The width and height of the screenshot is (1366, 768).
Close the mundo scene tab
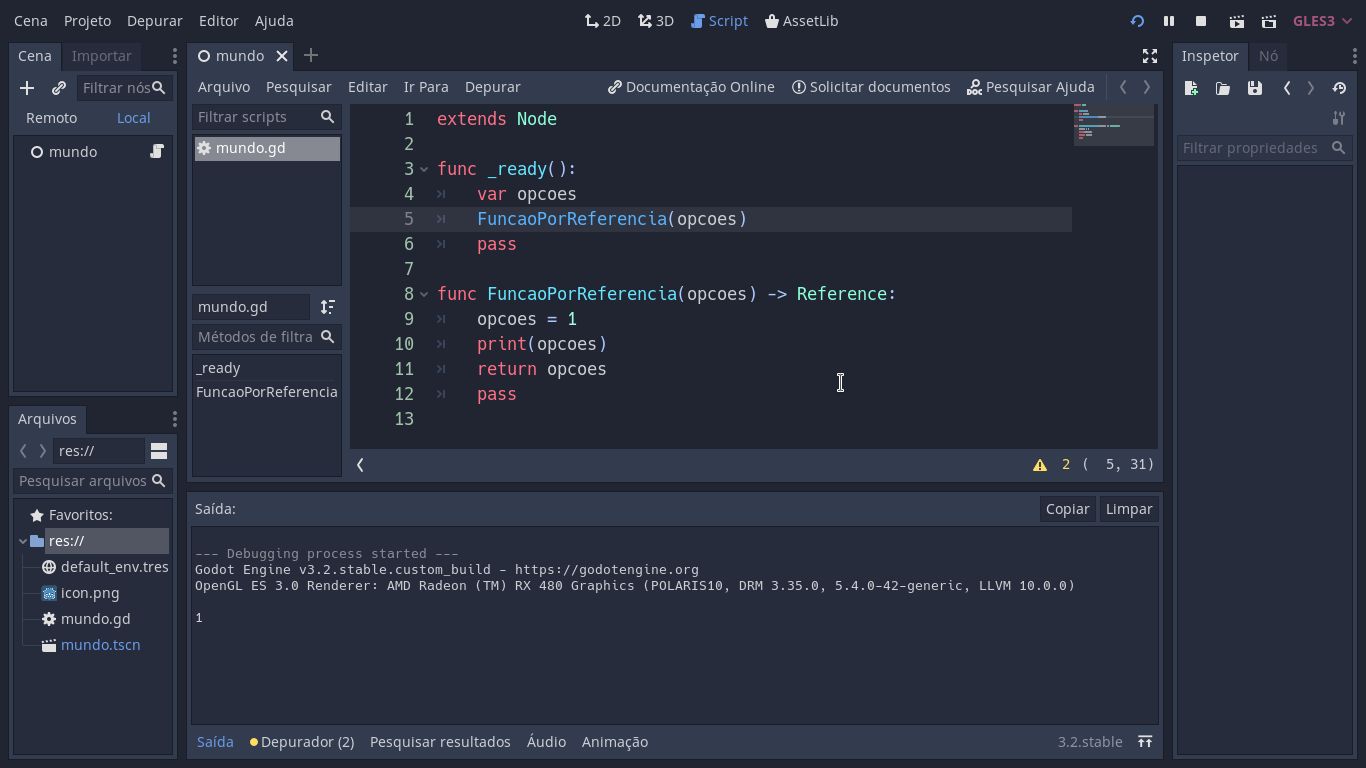[282, 56]
